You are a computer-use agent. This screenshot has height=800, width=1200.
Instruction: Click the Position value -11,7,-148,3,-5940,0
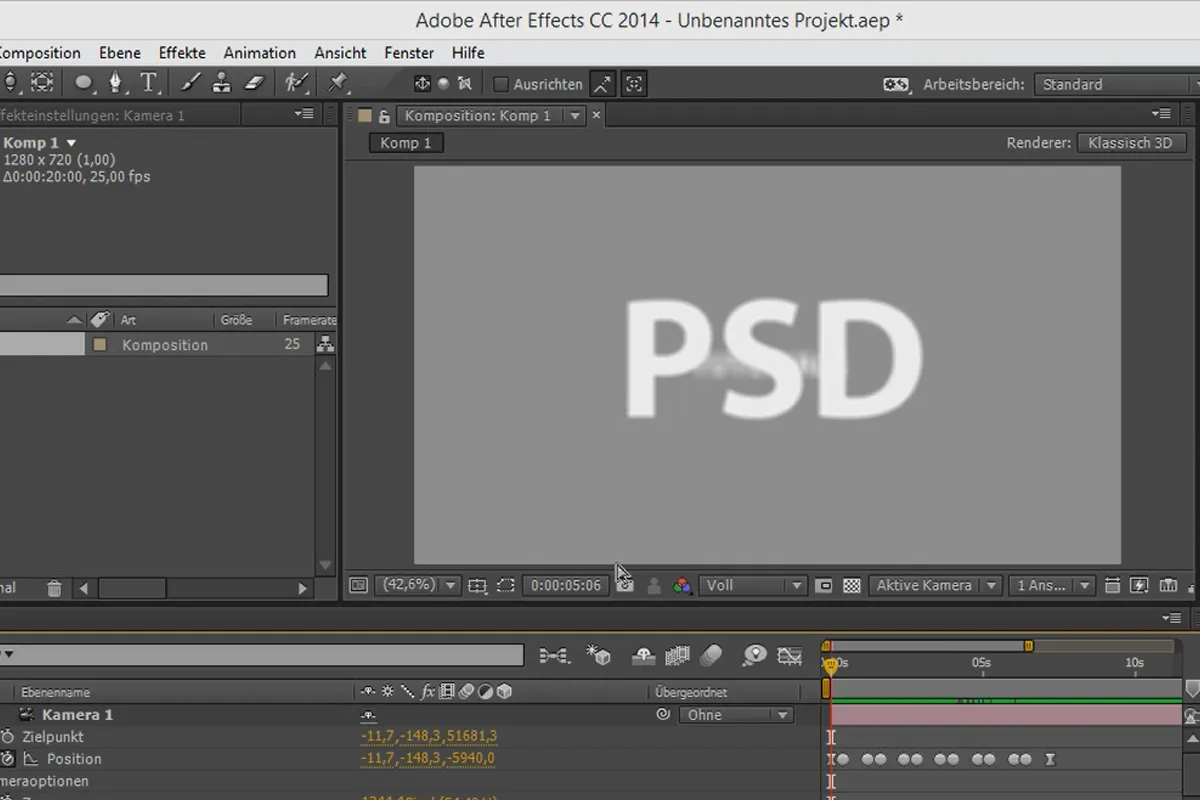coord(428,759)
